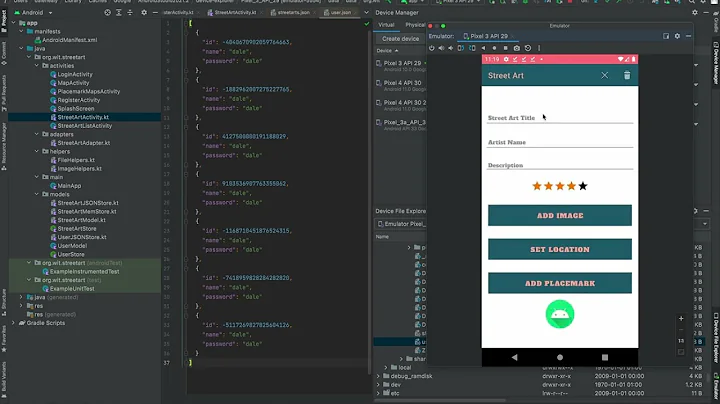Screen dimensions: 720x404
Task: Click Select Opened File target icon in Project panel
Action: pyautogui.click(x=107, y=12)
